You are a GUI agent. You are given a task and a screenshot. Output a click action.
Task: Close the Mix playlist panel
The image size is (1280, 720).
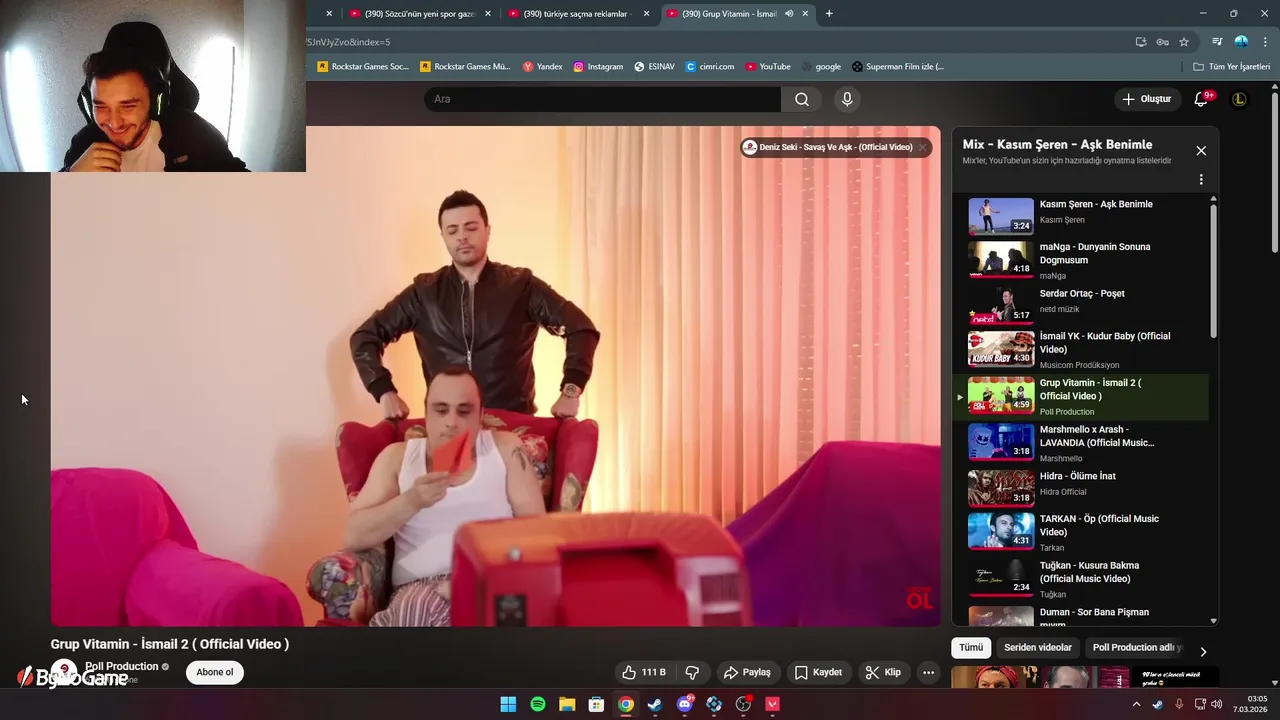pyautogui.click(x=1201, y=151)
